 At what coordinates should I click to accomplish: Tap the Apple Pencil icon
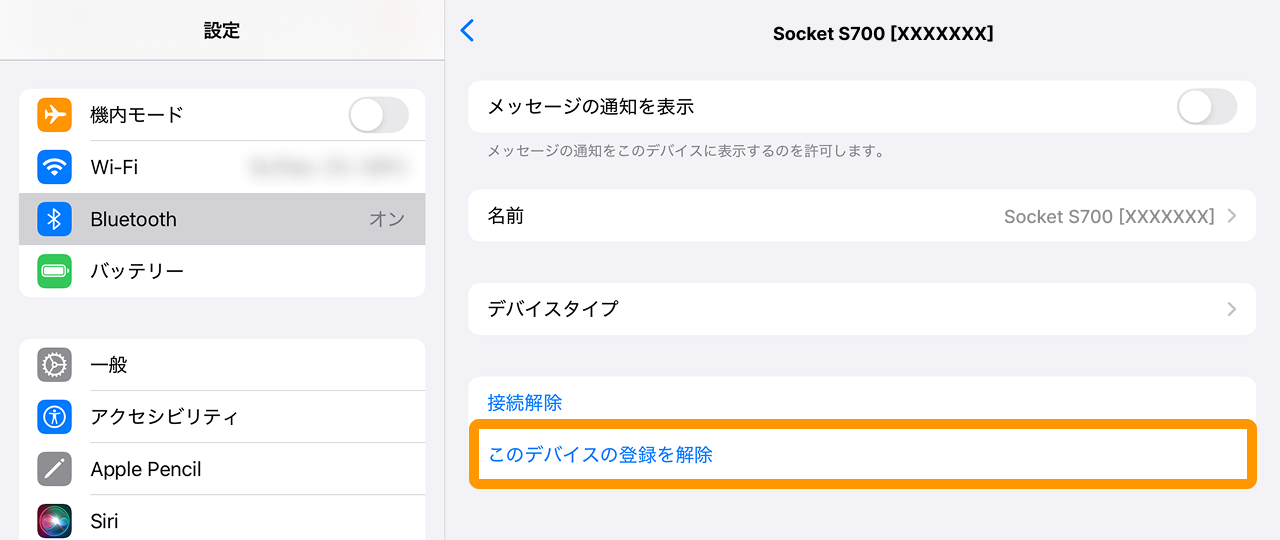pos(55,469)
